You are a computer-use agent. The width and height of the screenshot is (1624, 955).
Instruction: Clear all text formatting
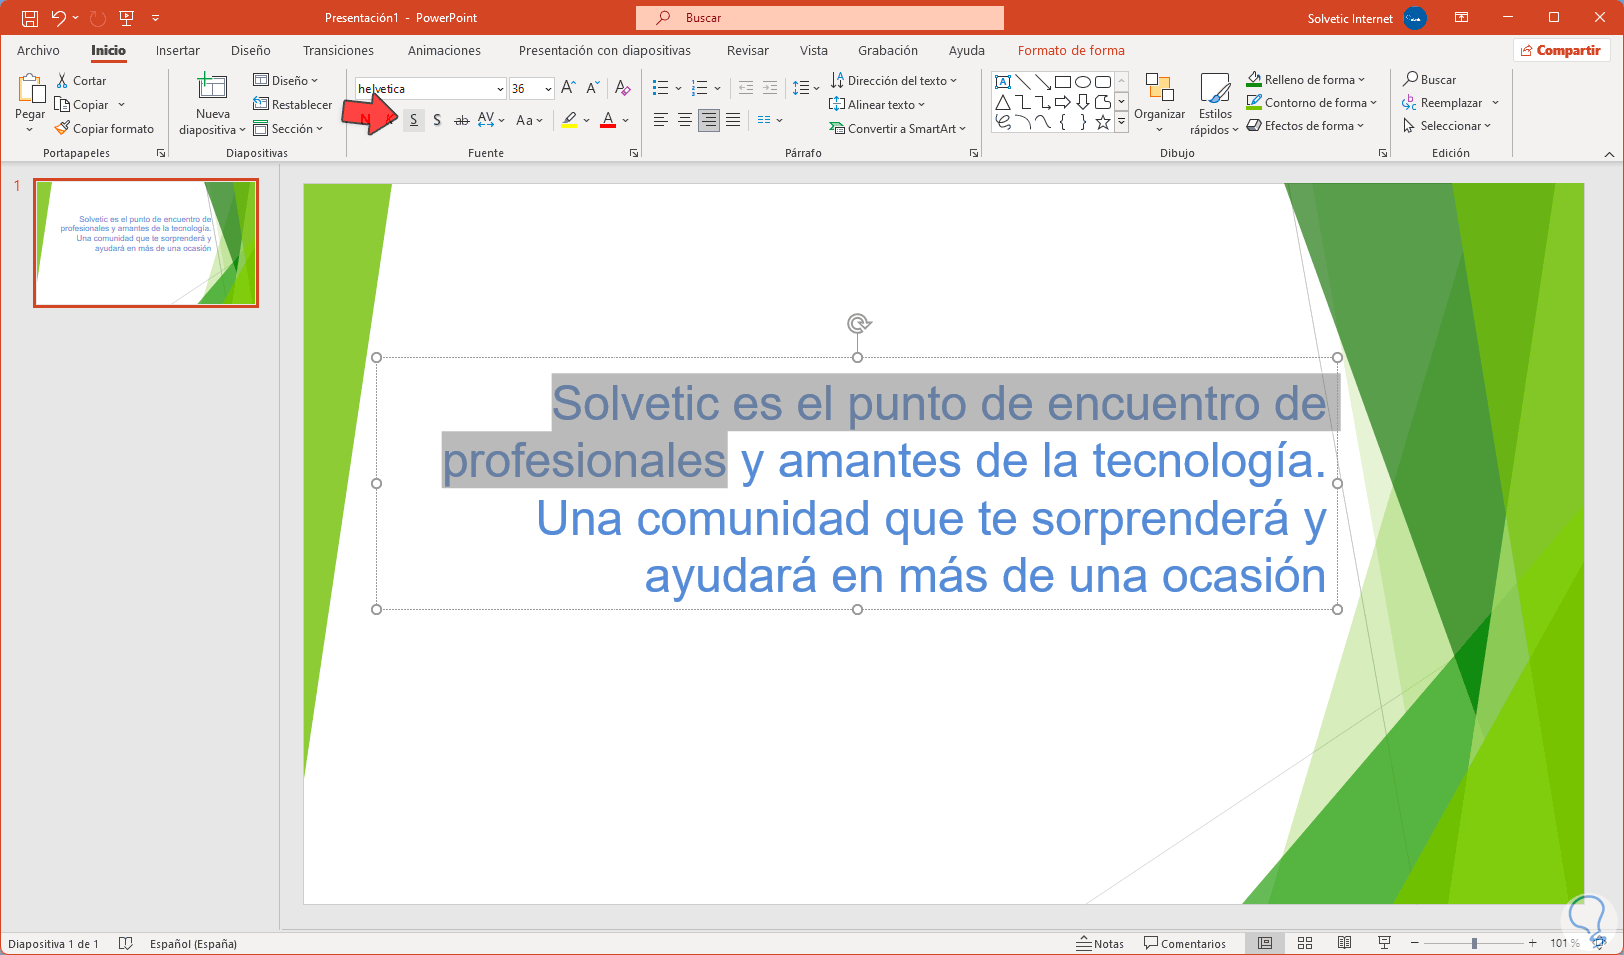(x=623, y=88)
